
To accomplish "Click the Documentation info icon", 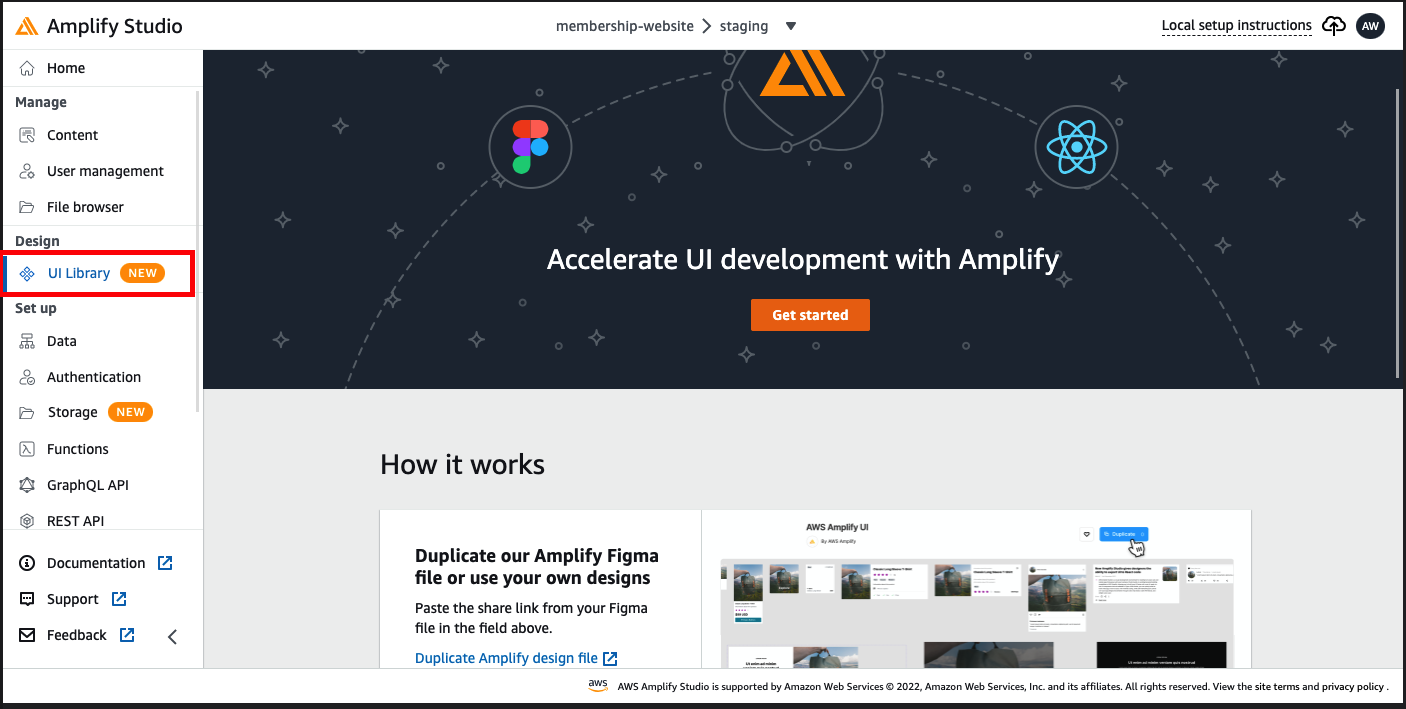I will (x=27, y=563).
